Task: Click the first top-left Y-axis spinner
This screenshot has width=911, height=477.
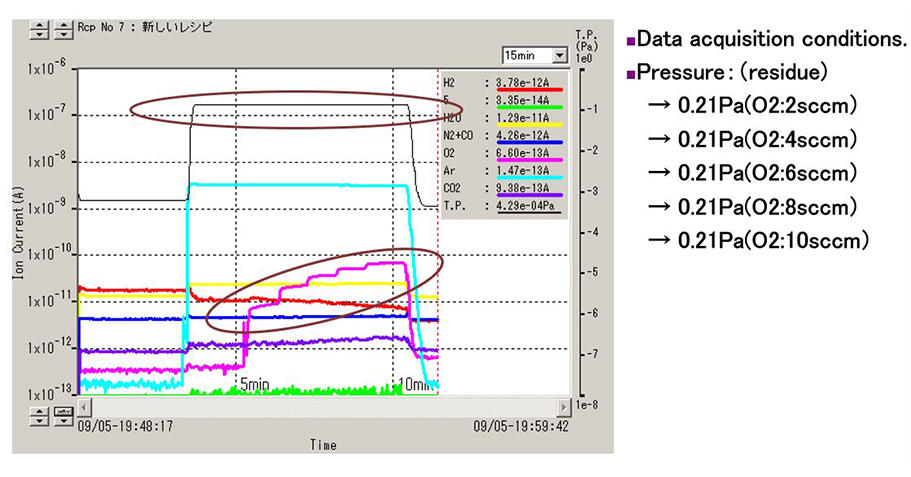Action: click(40, 29)
